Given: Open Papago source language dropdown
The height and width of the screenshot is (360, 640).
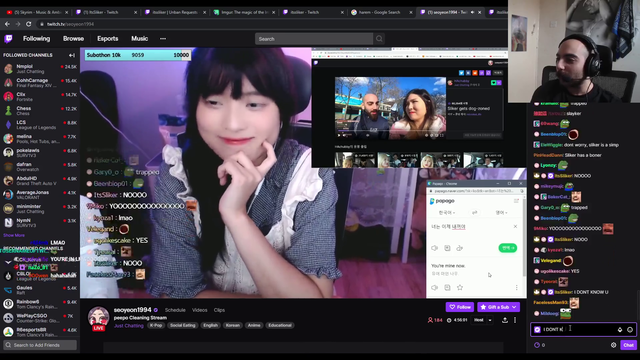Looking at the screenshot, I should (447, 213).
